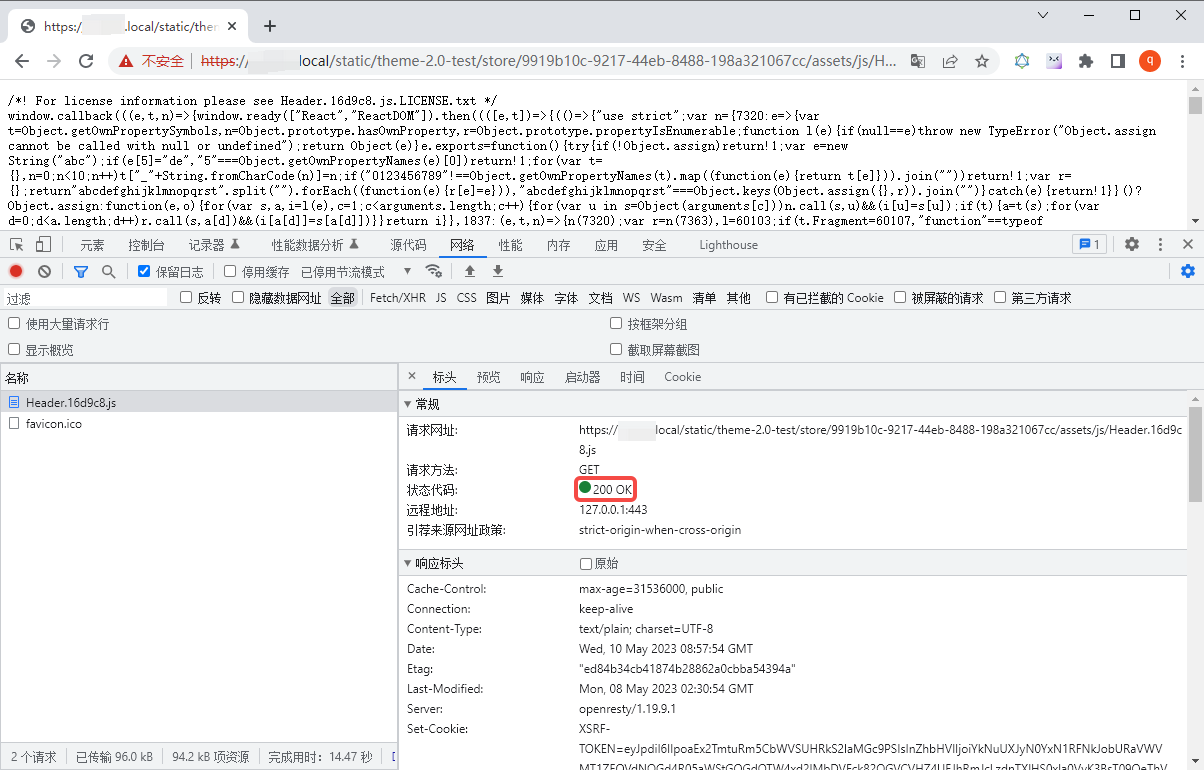Viewport: 1204px width, 770px height.
Task: Click the orange profile avatar
Action: (x=1150, y=61)
